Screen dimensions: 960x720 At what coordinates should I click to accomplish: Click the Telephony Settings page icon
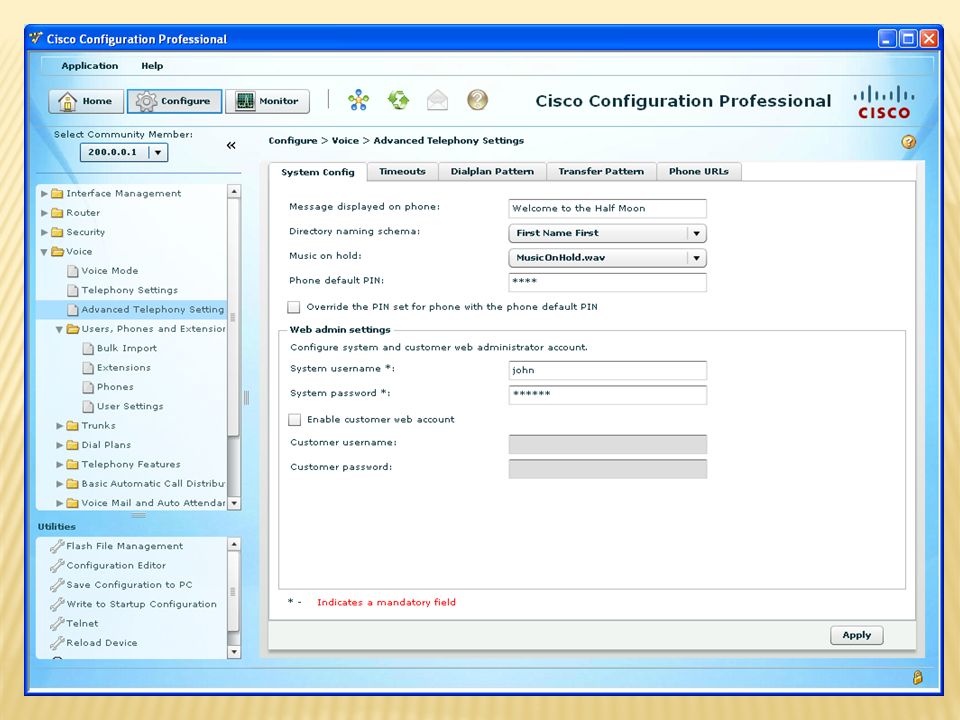73,290
